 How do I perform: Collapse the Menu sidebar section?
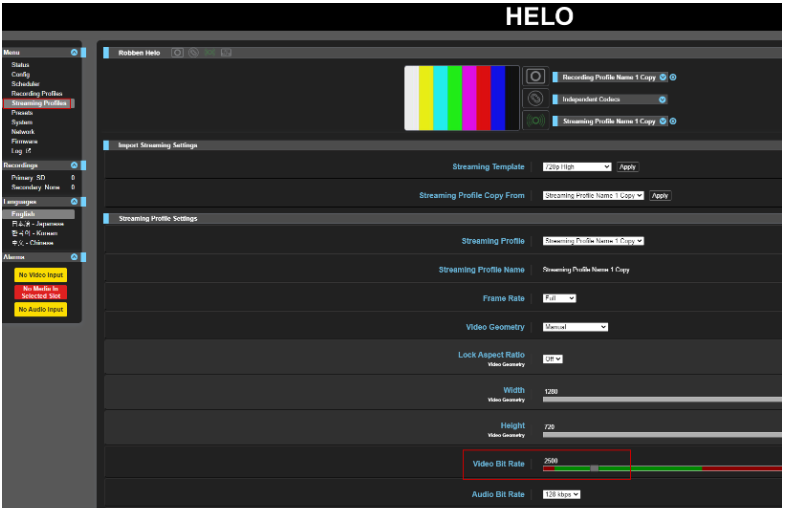click(x=74, y=52)
